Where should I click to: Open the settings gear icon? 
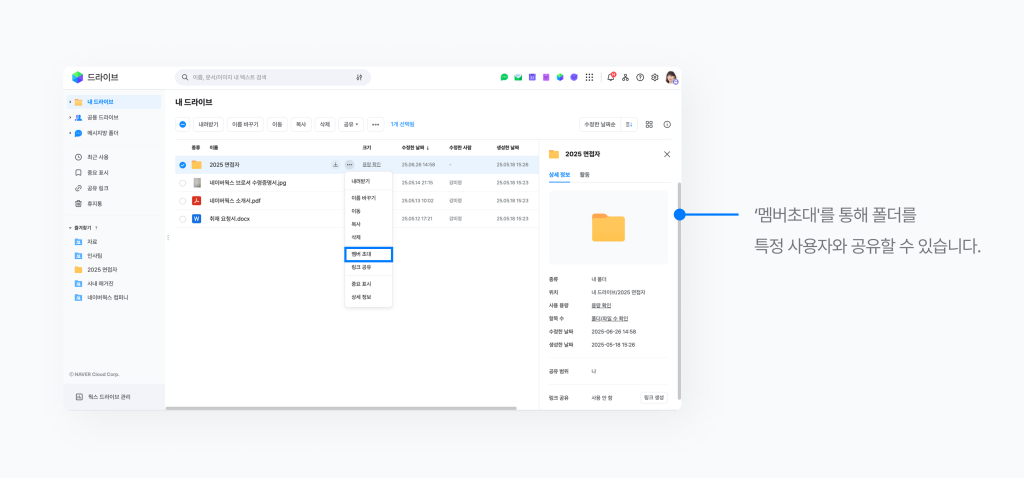[x=655, y=77]
